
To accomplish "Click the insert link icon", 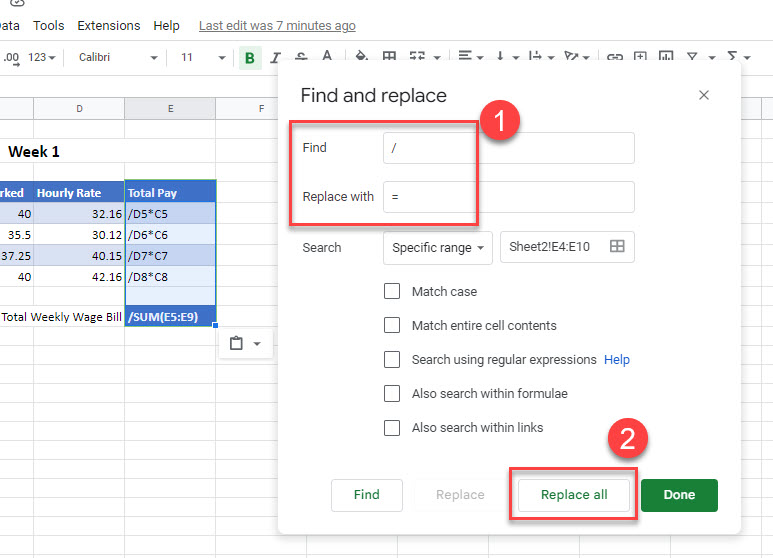I will 615,58.
